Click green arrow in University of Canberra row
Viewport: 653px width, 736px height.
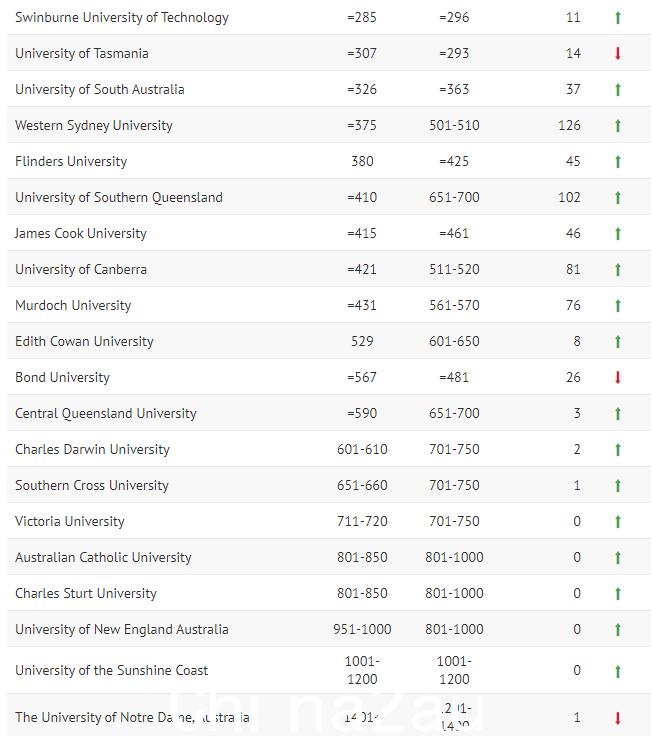[618, 269]
